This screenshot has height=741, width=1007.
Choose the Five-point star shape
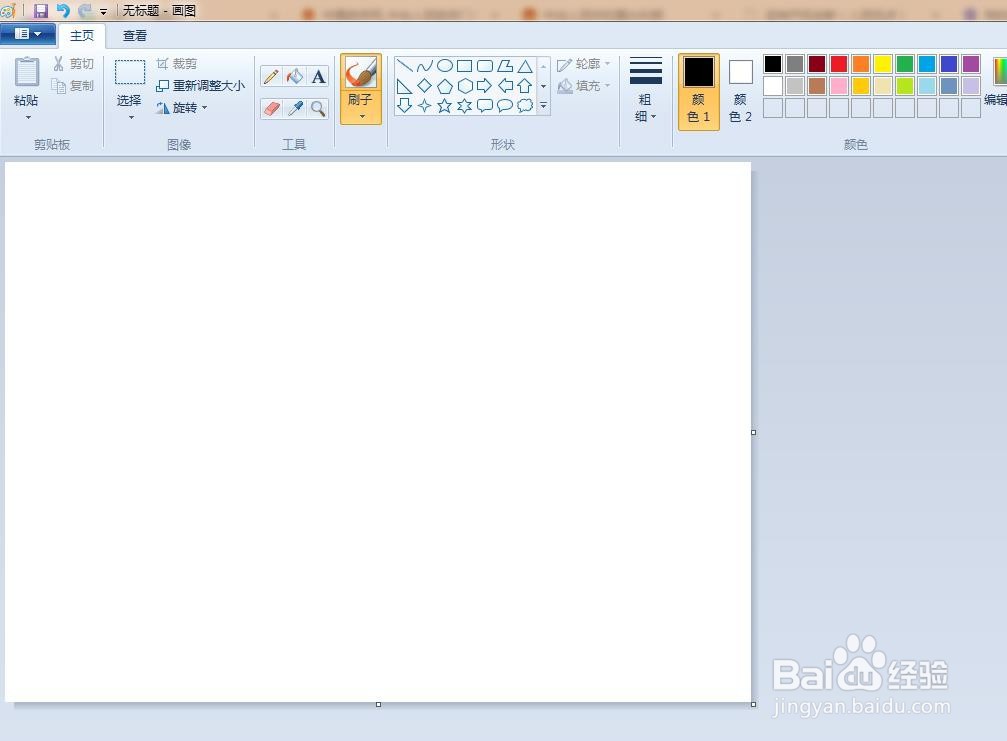click(x=444, y=106)
